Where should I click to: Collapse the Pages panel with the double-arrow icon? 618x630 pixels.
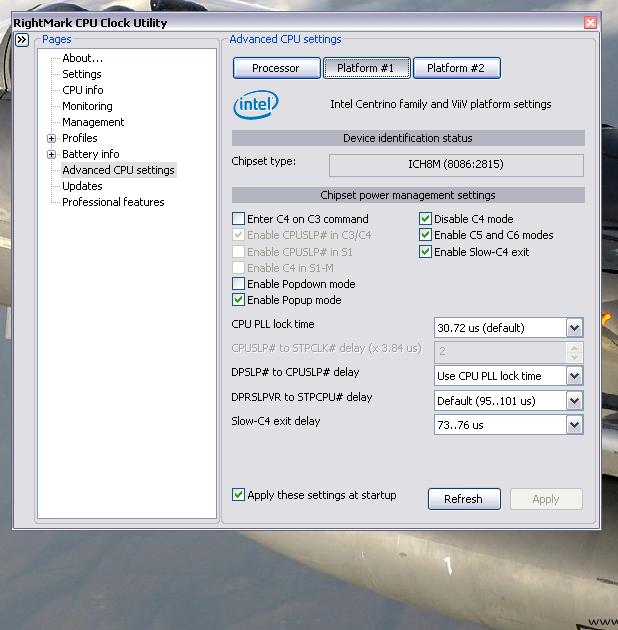pyautogui.click(x=22, y=40)
